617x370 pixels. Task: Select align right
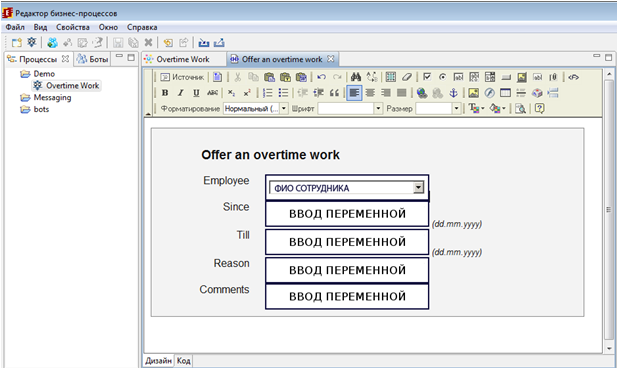point(386,93)
